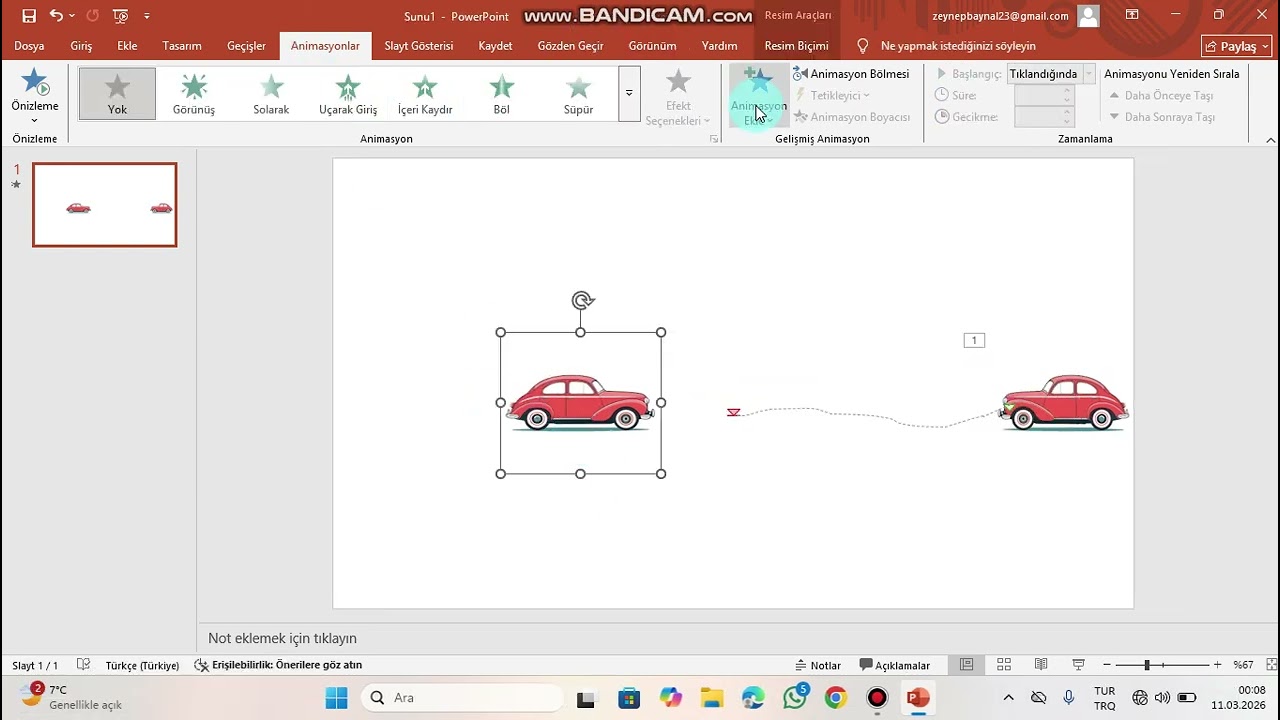Open the Yardım tab
Image resolution: width=1280 pixels, height=720 pixels.
pos(719,46)
